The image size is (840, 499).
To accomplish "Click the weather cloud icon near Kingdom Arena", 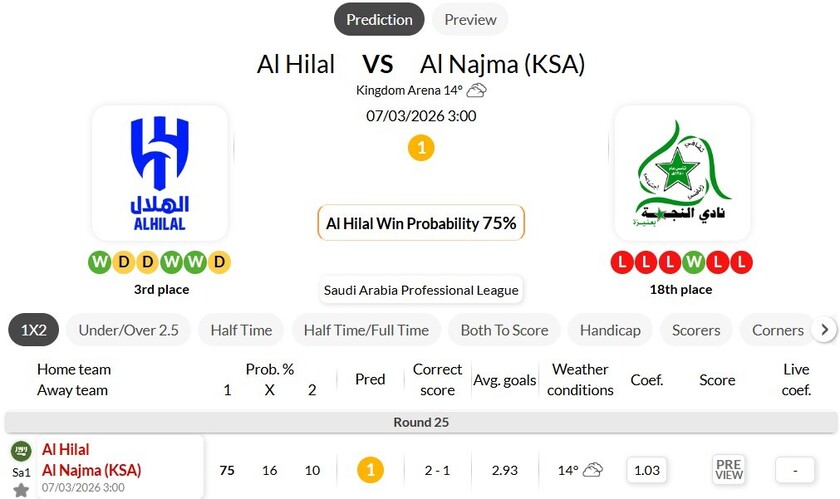I will click(477, 90).
